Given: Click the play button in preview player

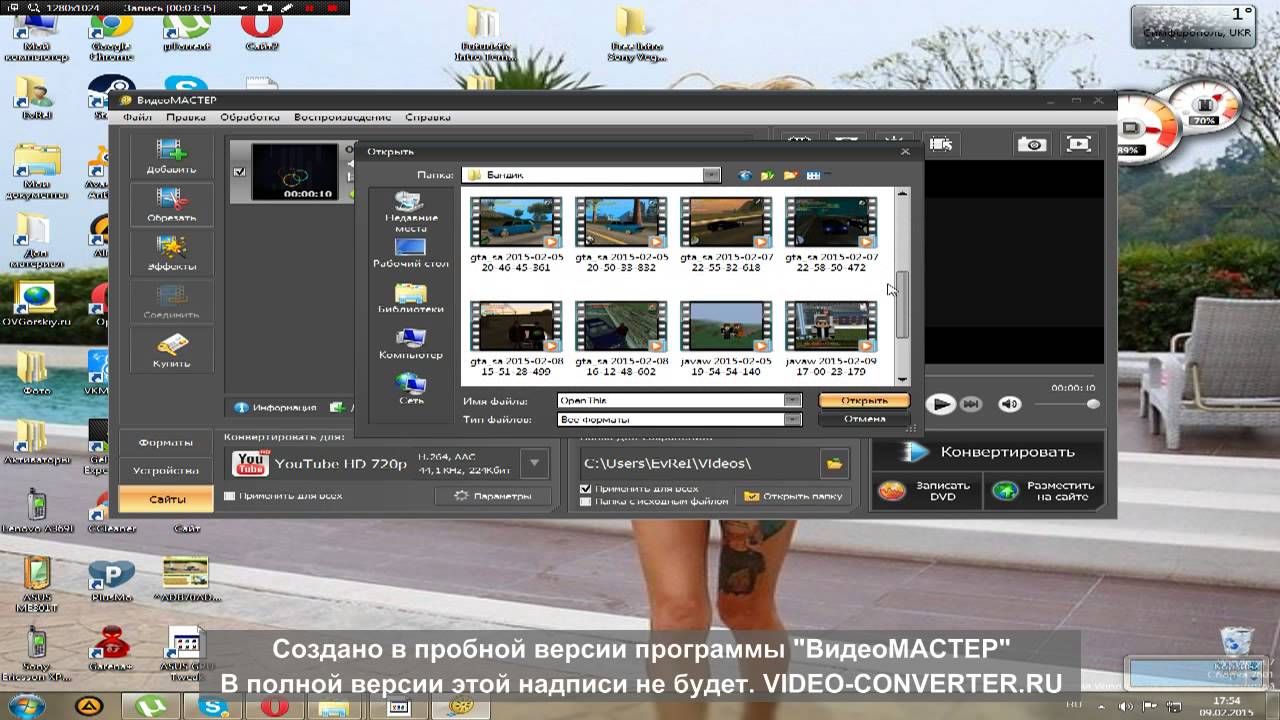Looking at the screenshot, I should pyautogui.click(x=940, y=404).
